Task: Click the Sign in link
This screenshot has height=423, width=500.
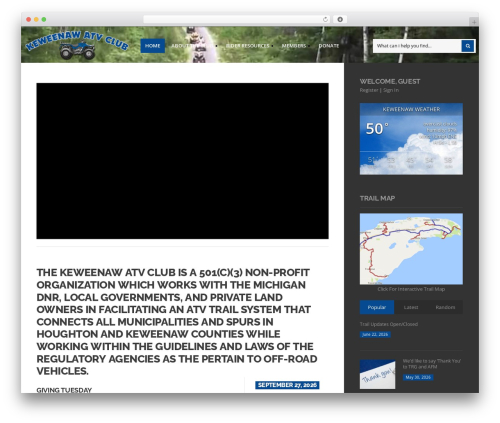Action: tap(391, 90)
